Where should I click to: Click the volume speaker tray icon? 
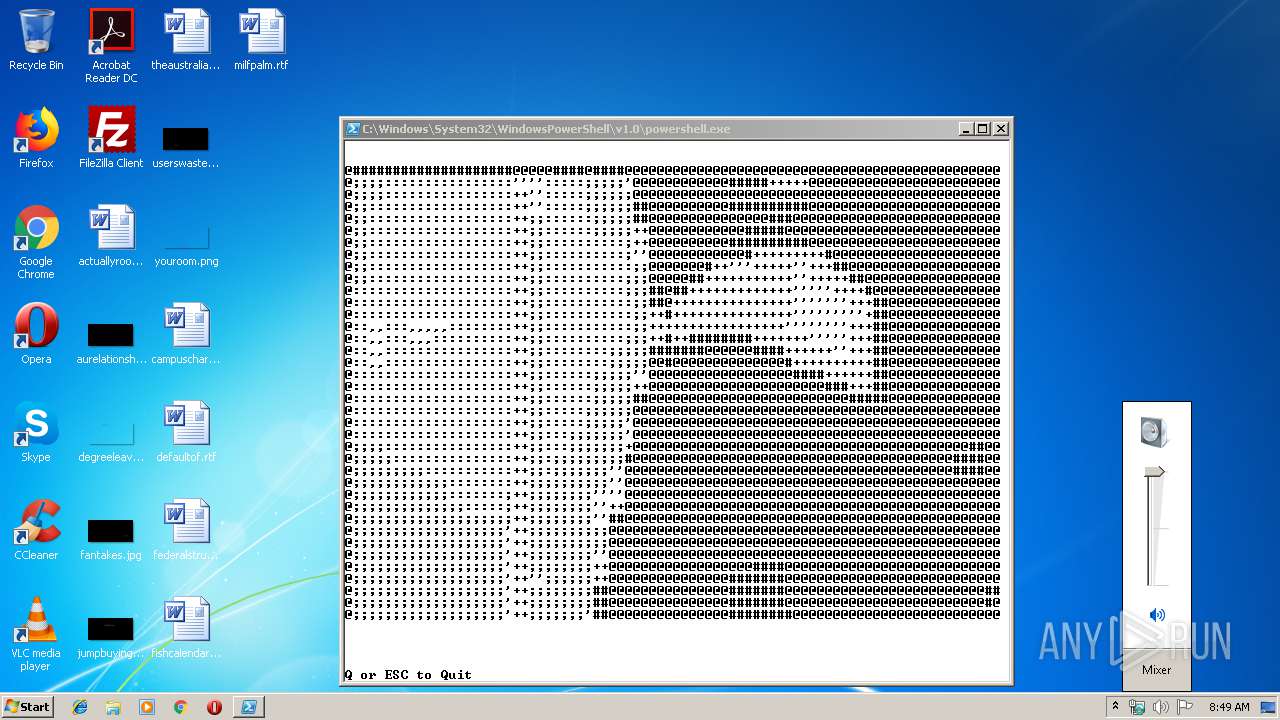click(x=1160, y=707)
